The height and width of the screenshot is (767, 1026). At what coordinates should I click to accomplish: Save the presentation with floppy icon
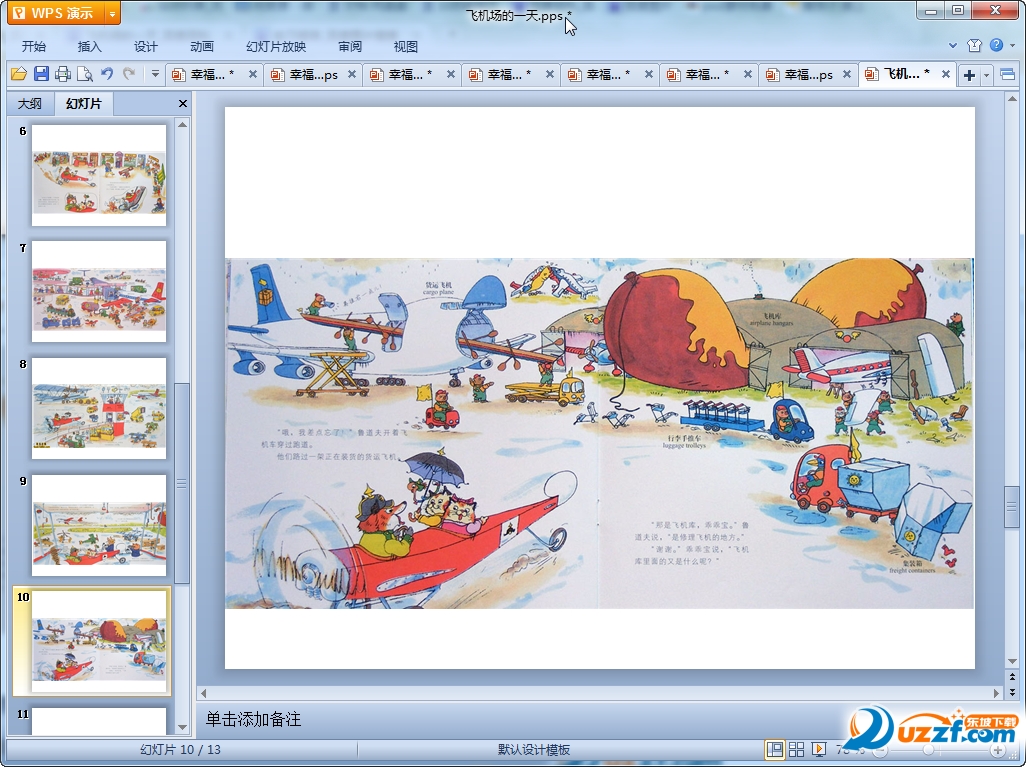coord(41,74)
